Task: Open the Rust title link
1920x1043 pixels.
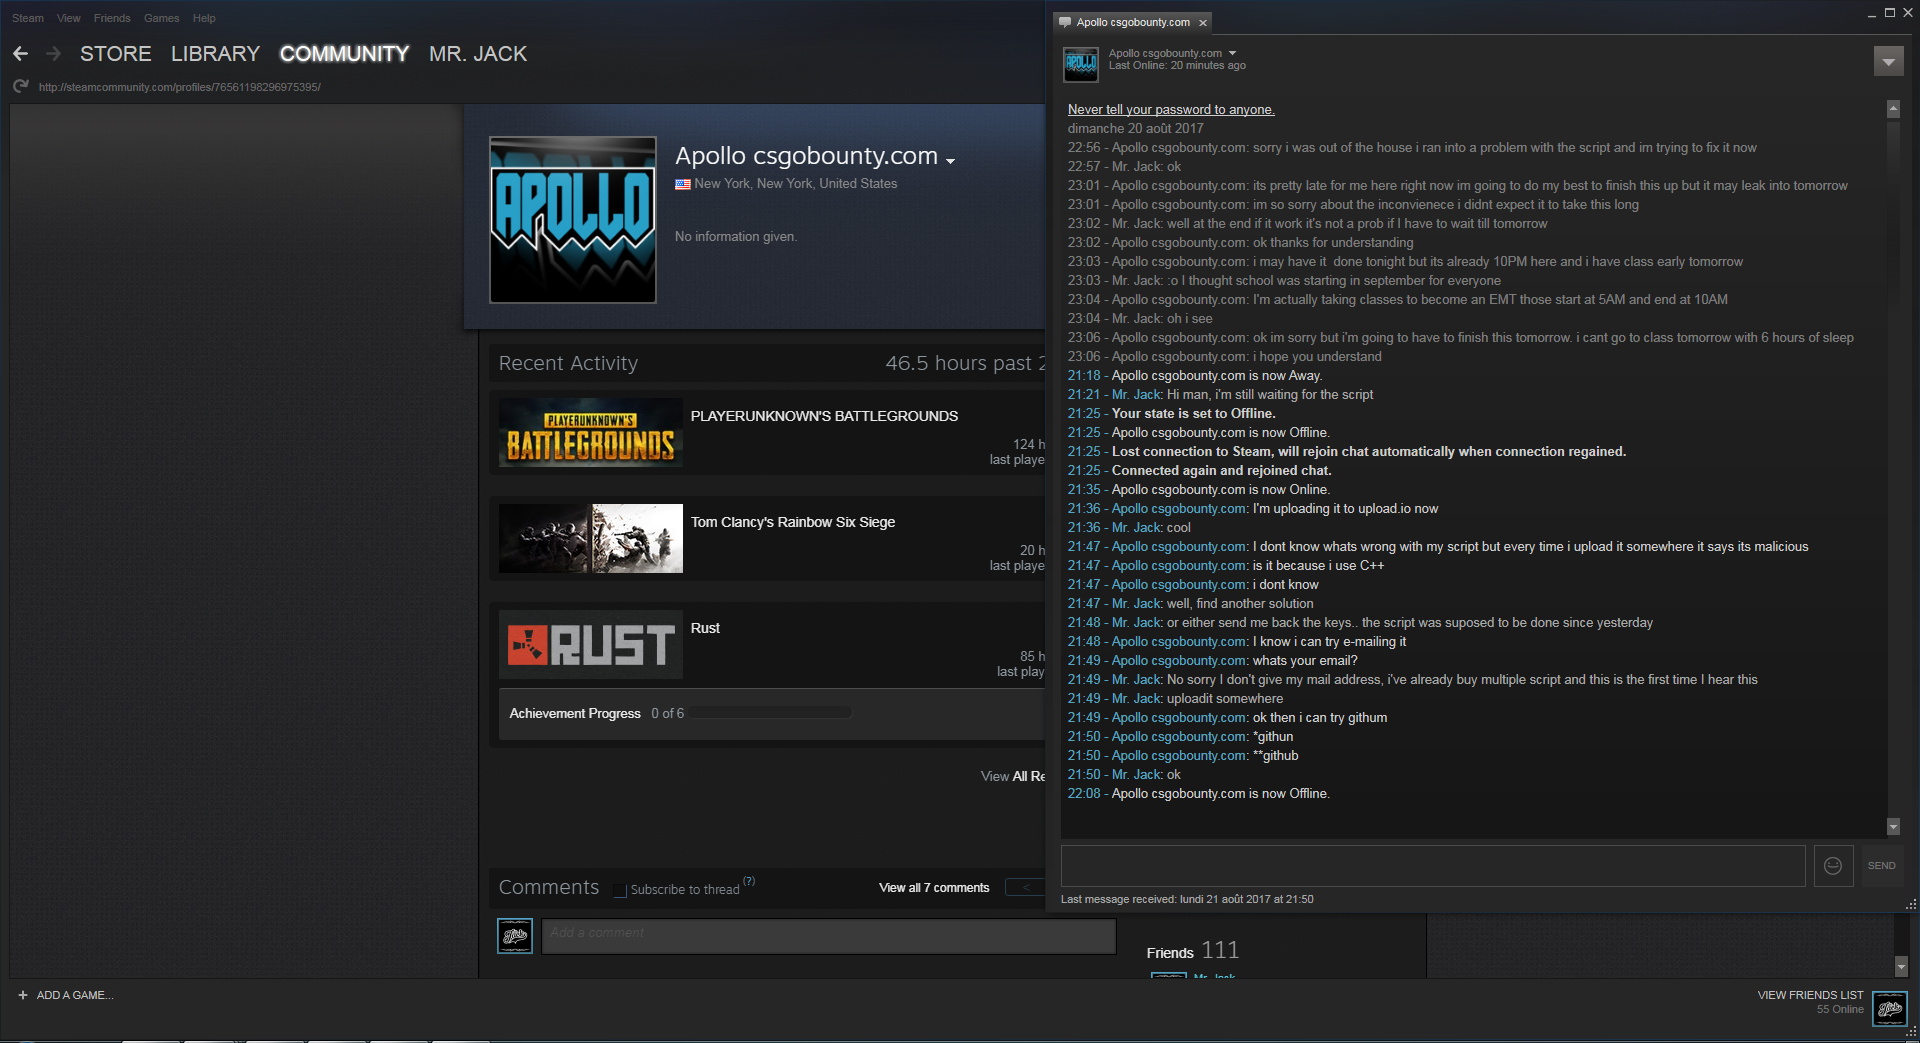Action: click(705, 628)
